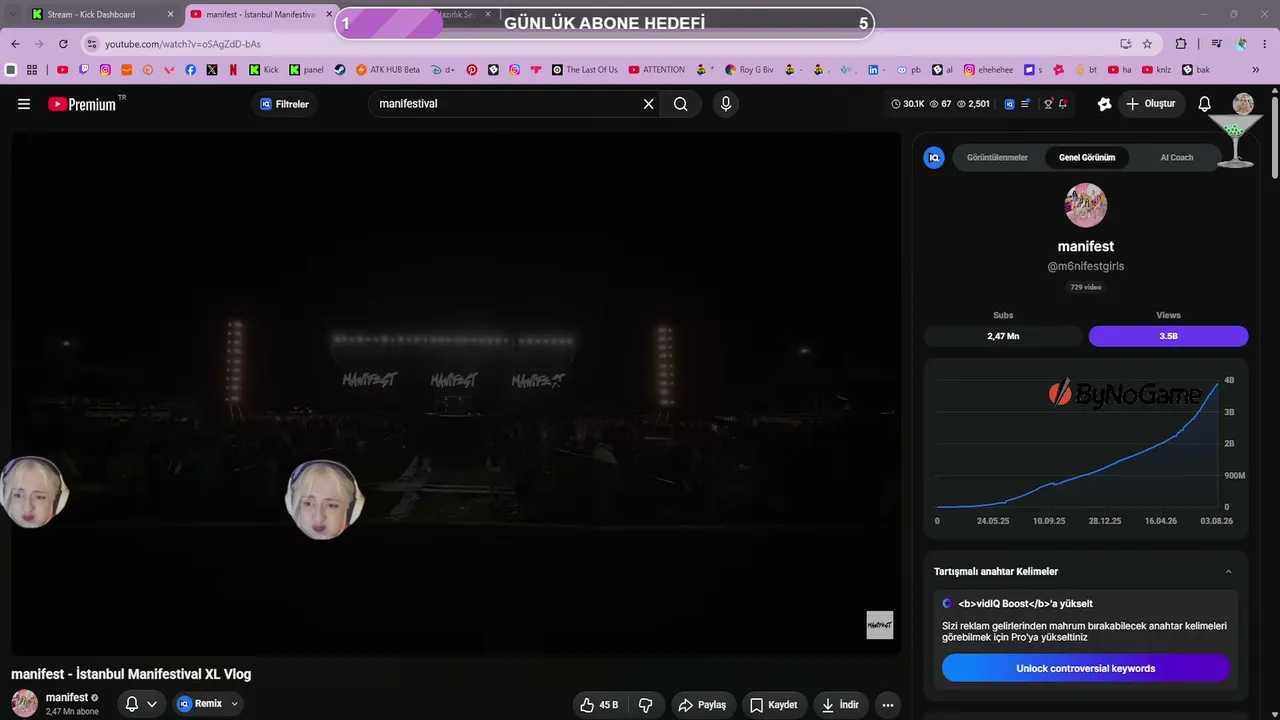Open the Steam bookmark
Viewport: 1280px width, 720px height.
click(340, 70)
